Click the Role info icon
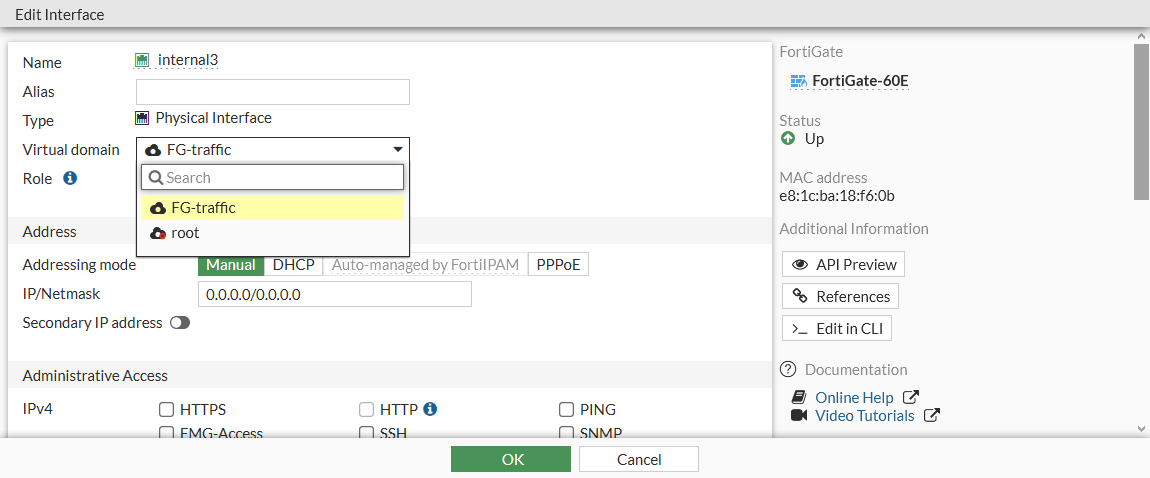This screenshot has height=478, width=1150. tap(70, 178)
